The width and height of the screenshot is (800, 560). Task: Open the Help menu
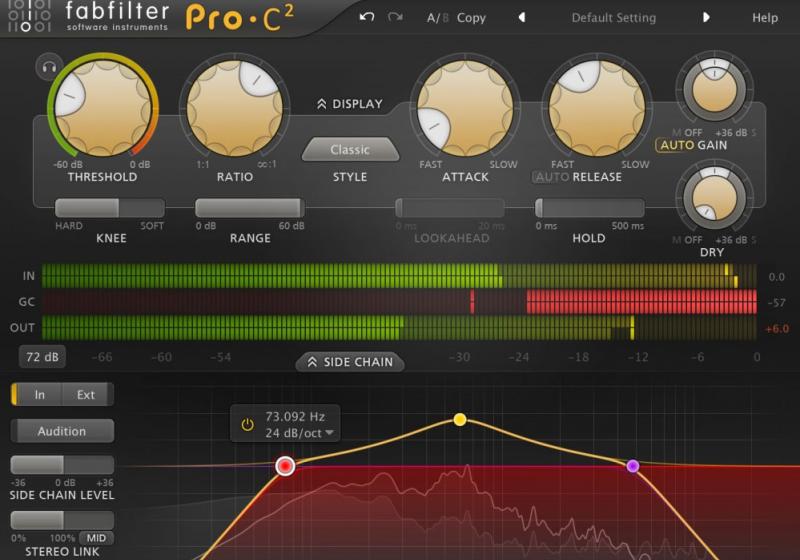[765, 18]
